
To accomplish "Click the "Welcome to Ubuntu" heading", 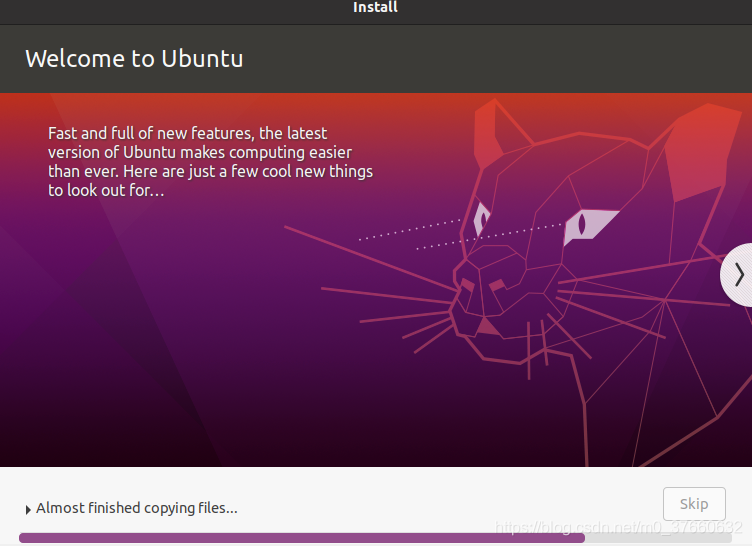I will click(x=134, y=59).
